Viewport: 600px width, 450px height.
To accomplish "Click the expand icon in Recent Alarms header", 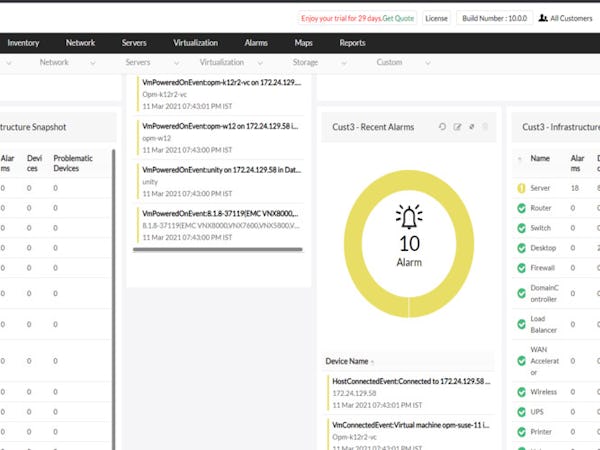I will tap(471, 127).
